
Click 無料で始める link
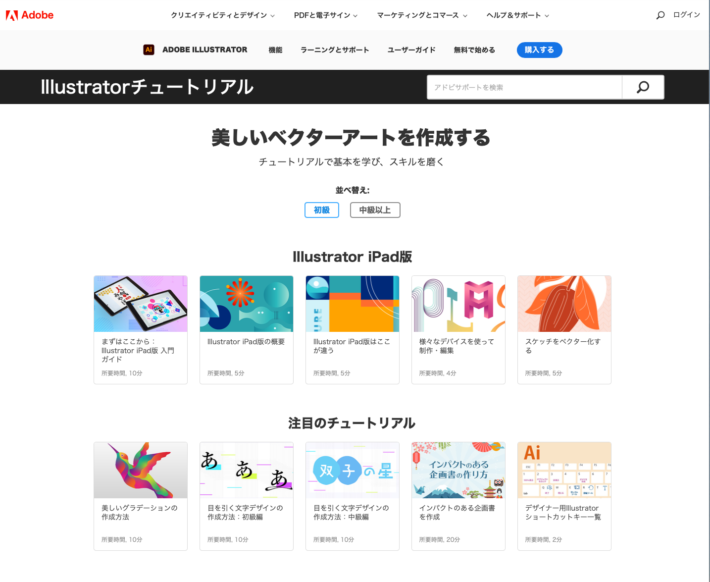click(474, 50)
